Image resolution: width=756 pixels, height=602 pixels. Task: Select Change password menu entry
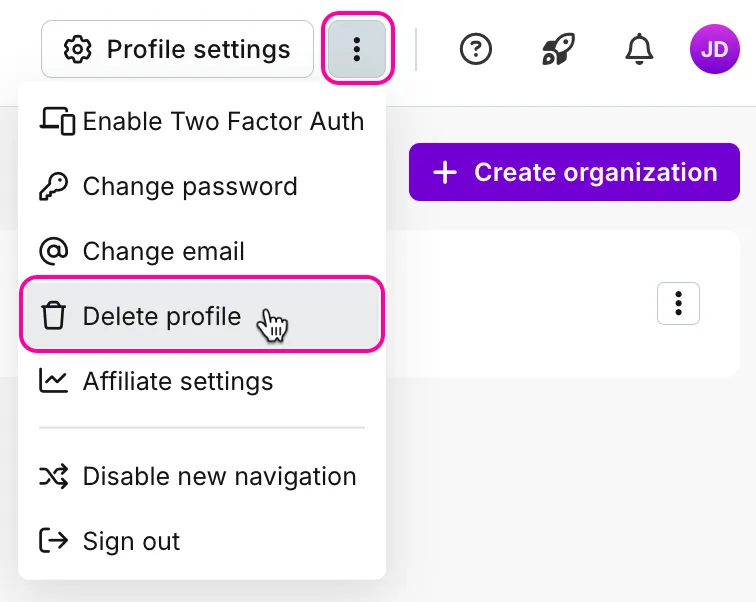click(x=202, y=186)
